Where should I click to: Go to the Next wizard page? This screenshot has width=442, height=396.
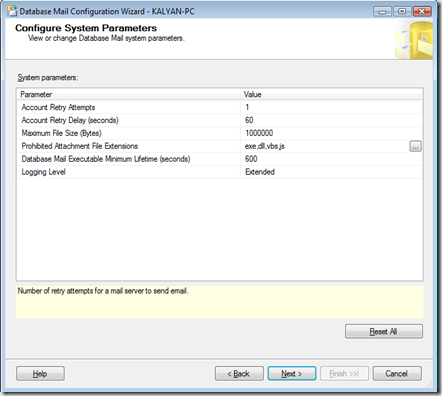[x=292, y=373]
